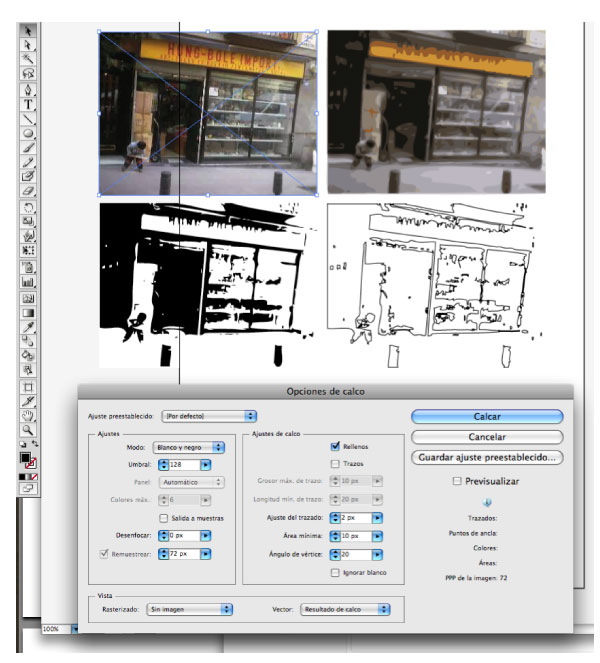Click the swap fill and stroke arrows
This screenshot has height=663, width=600.
[34, 444]
